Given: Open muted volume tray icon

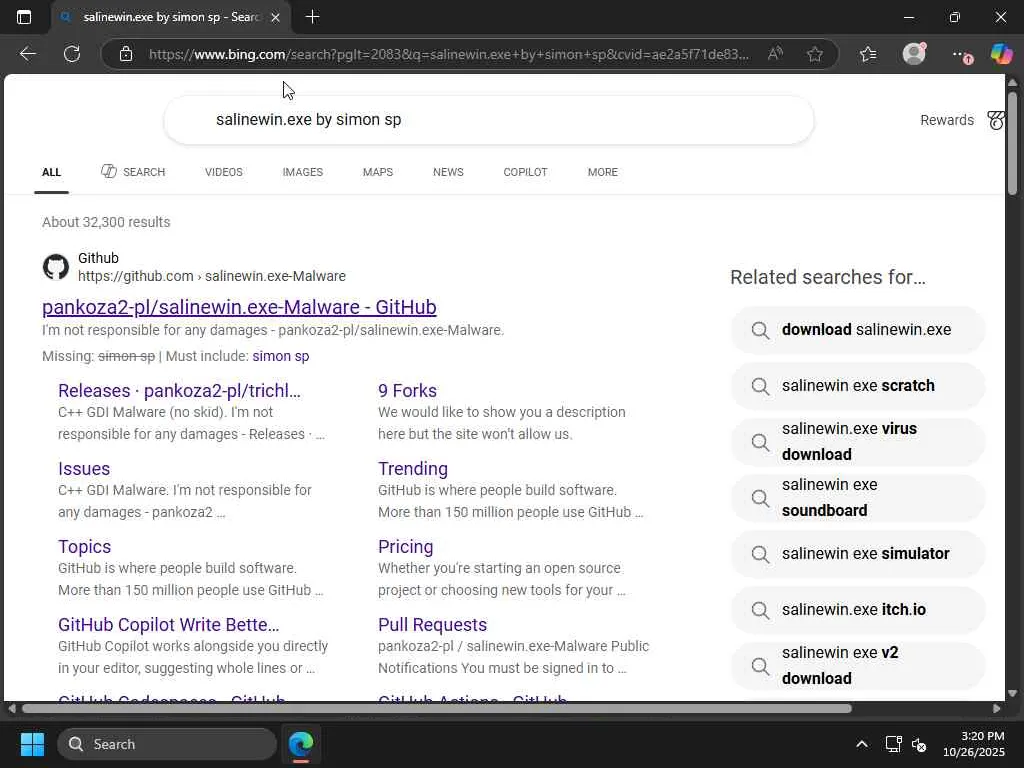Looking at the screenshot, I should (919, 744).
